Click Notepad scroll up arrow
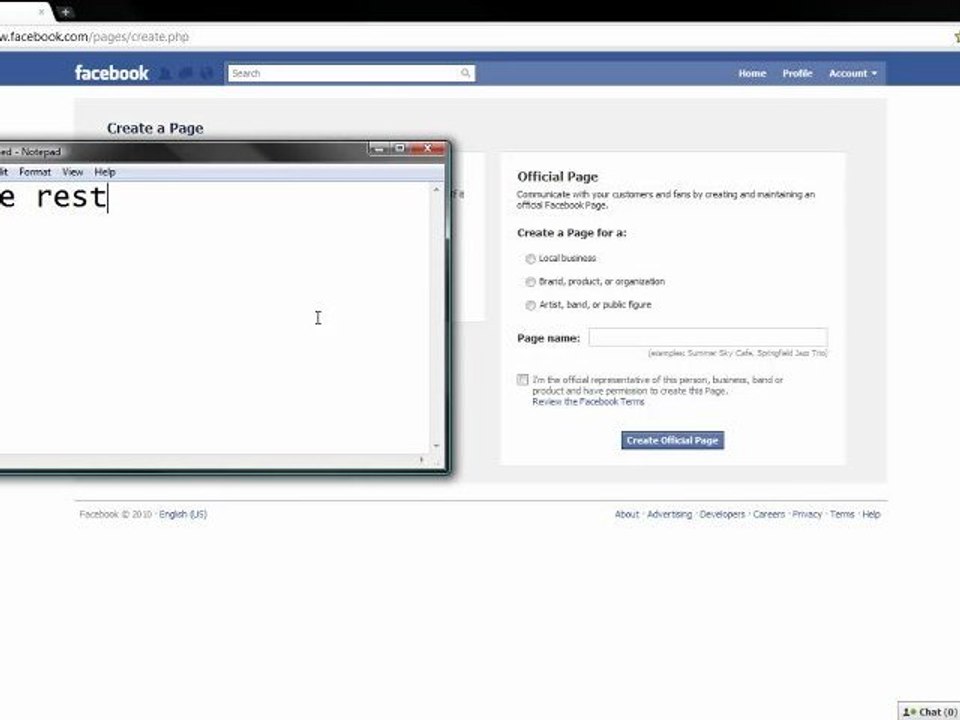Image resolution: width=960 pixels, height=720 pixels. tap(436, 190)
